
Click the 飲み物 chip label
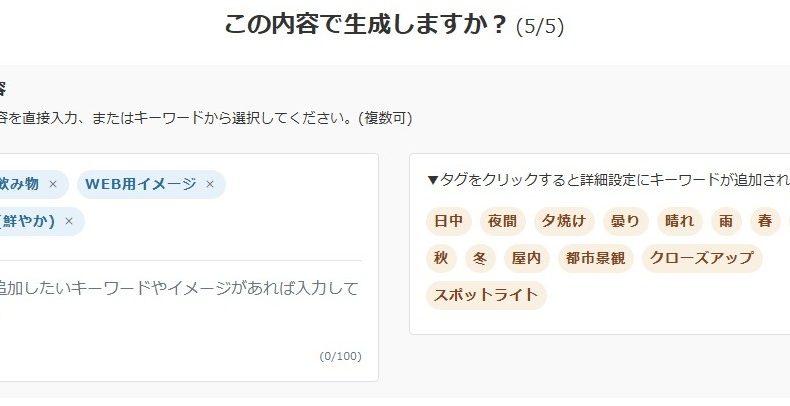tap(19, 184)
